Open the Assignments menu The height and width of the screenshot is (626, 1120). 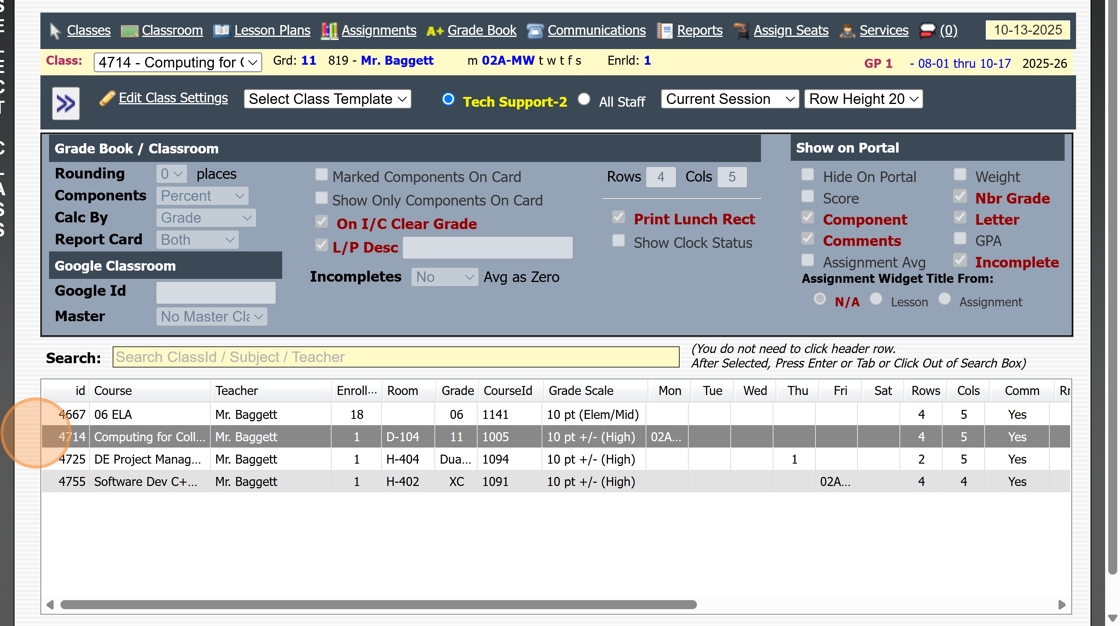379,30
